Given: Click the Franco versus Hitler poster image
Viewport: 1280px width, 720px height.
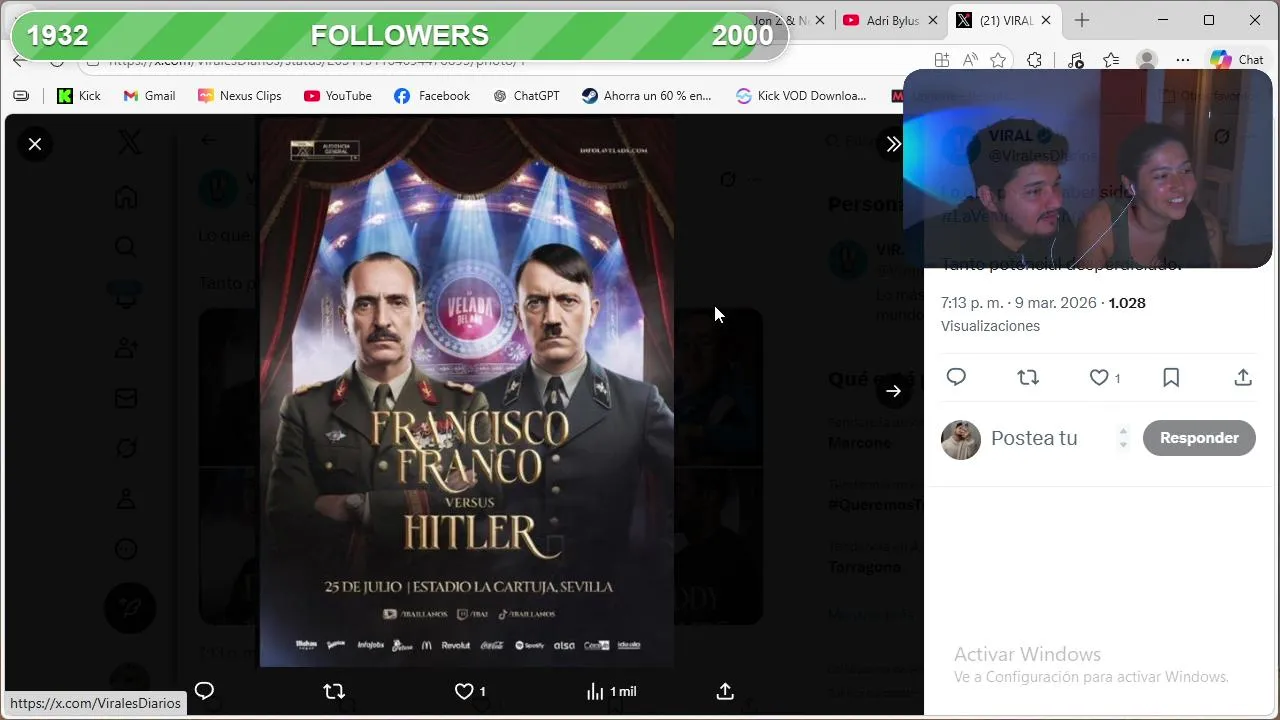Looking at the screenshot, I should pyautogui.click(x=466, y=391).
